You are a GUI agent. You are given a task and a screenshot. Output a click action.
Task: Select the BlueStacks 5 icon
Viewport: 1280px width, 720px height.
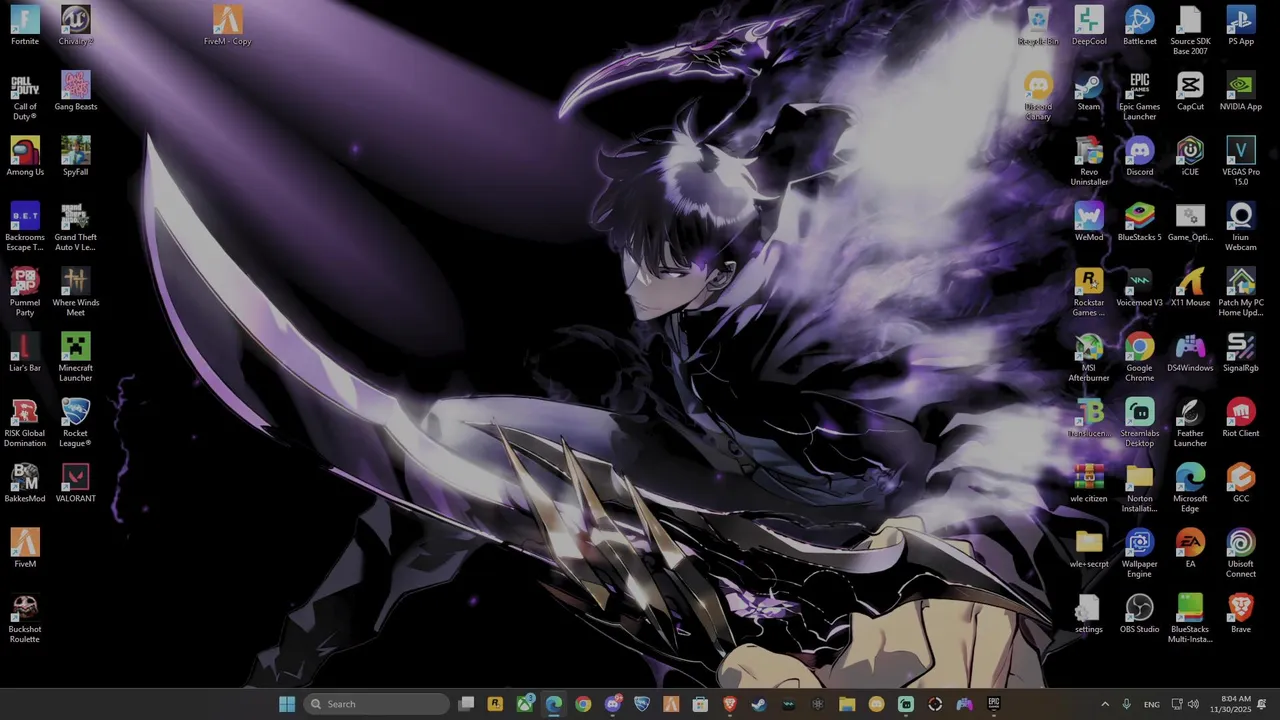click(1140, 222)
